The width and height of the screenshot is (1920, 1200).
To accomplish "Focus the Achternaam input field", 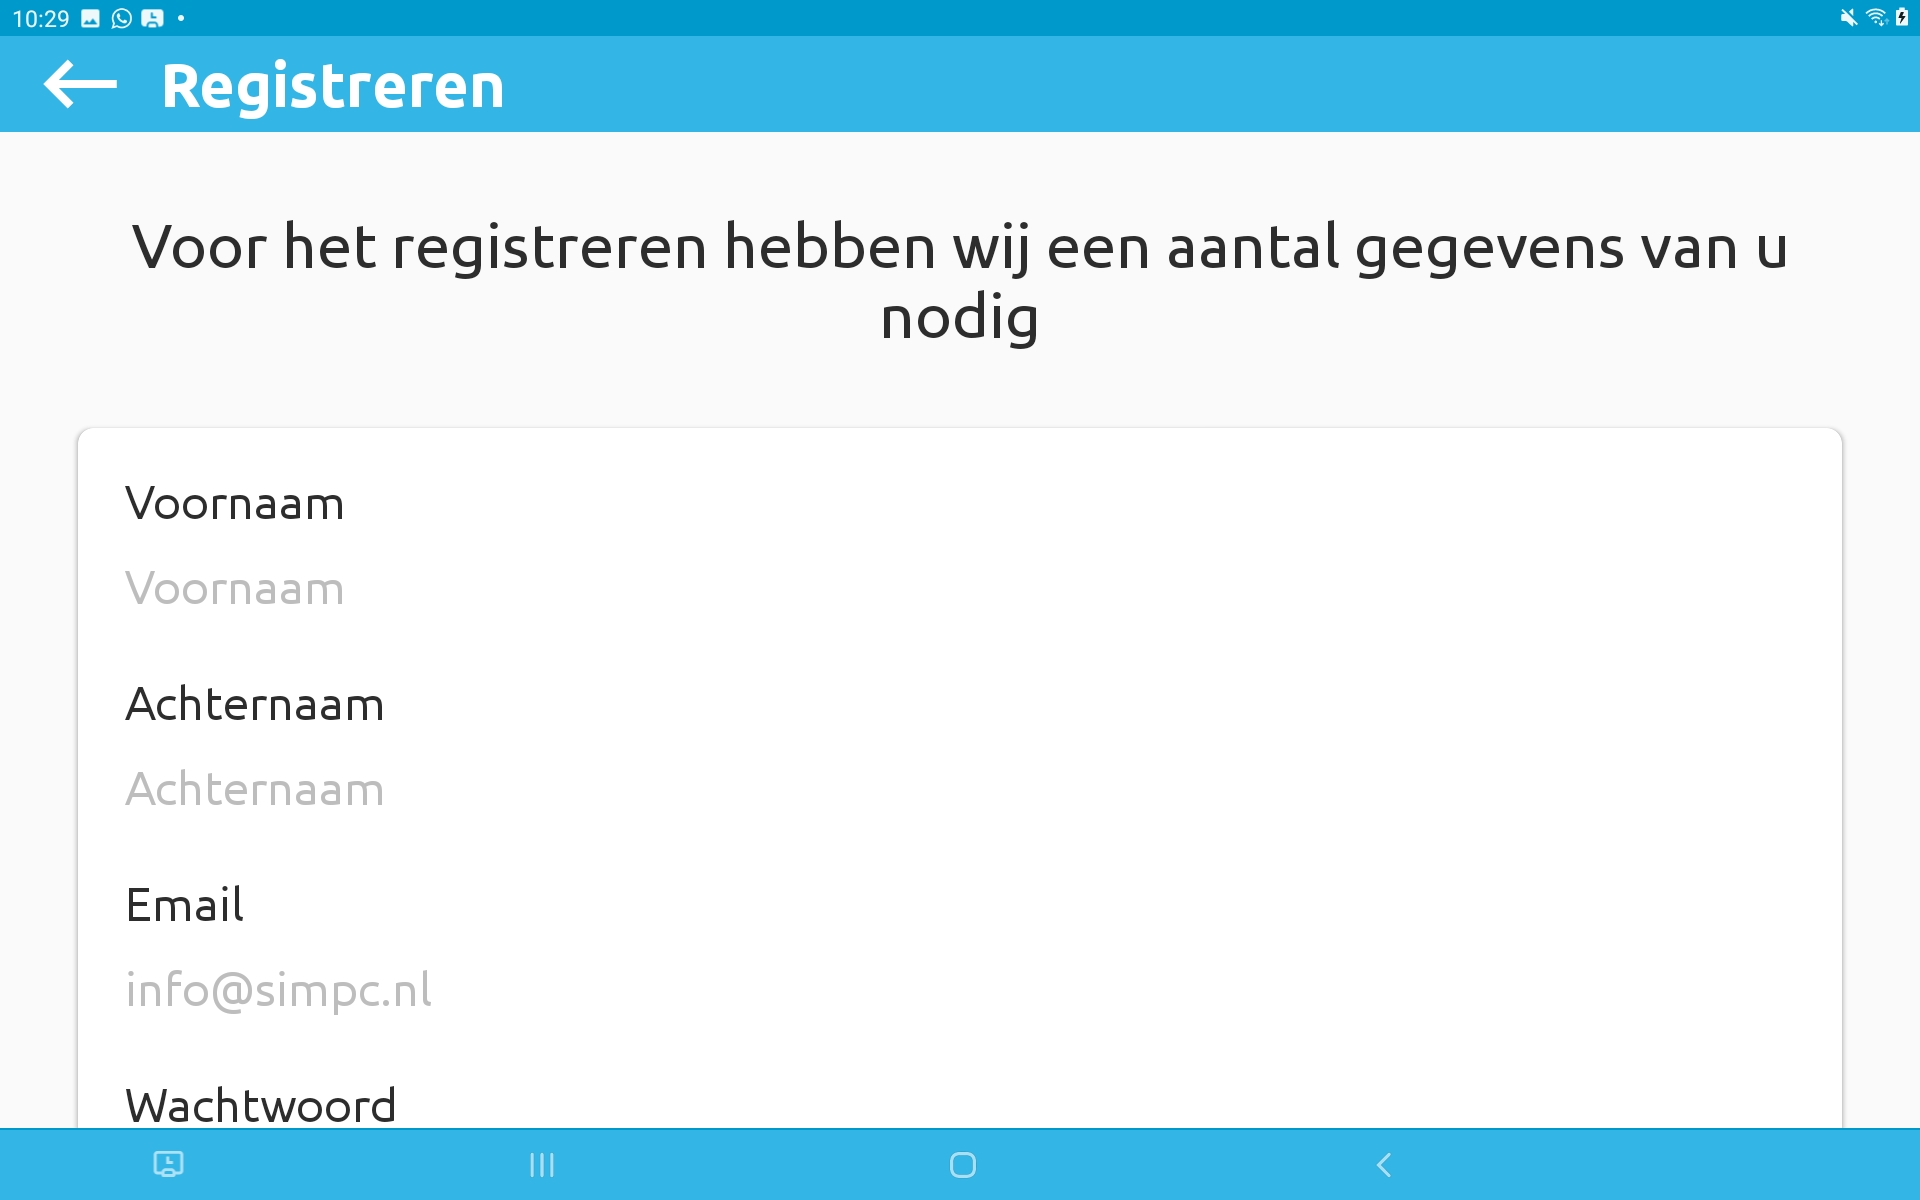I will (960, 789).
